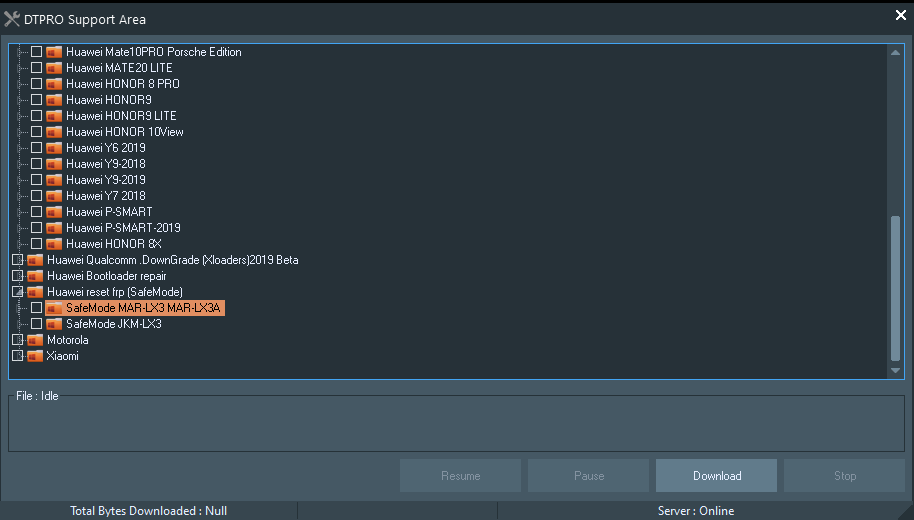Screen dimensions: 914x520
Task: Click folder icon next to Huawei MATE20 LITE
Action: tap(54, 68)
